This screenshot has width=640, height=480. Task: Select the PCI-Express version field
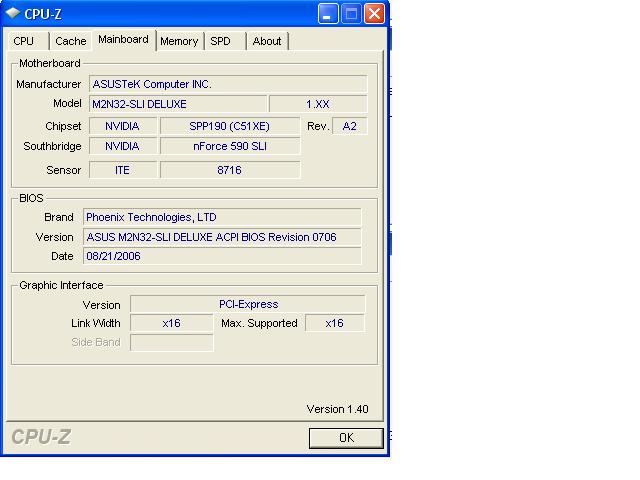coord(248,304)
